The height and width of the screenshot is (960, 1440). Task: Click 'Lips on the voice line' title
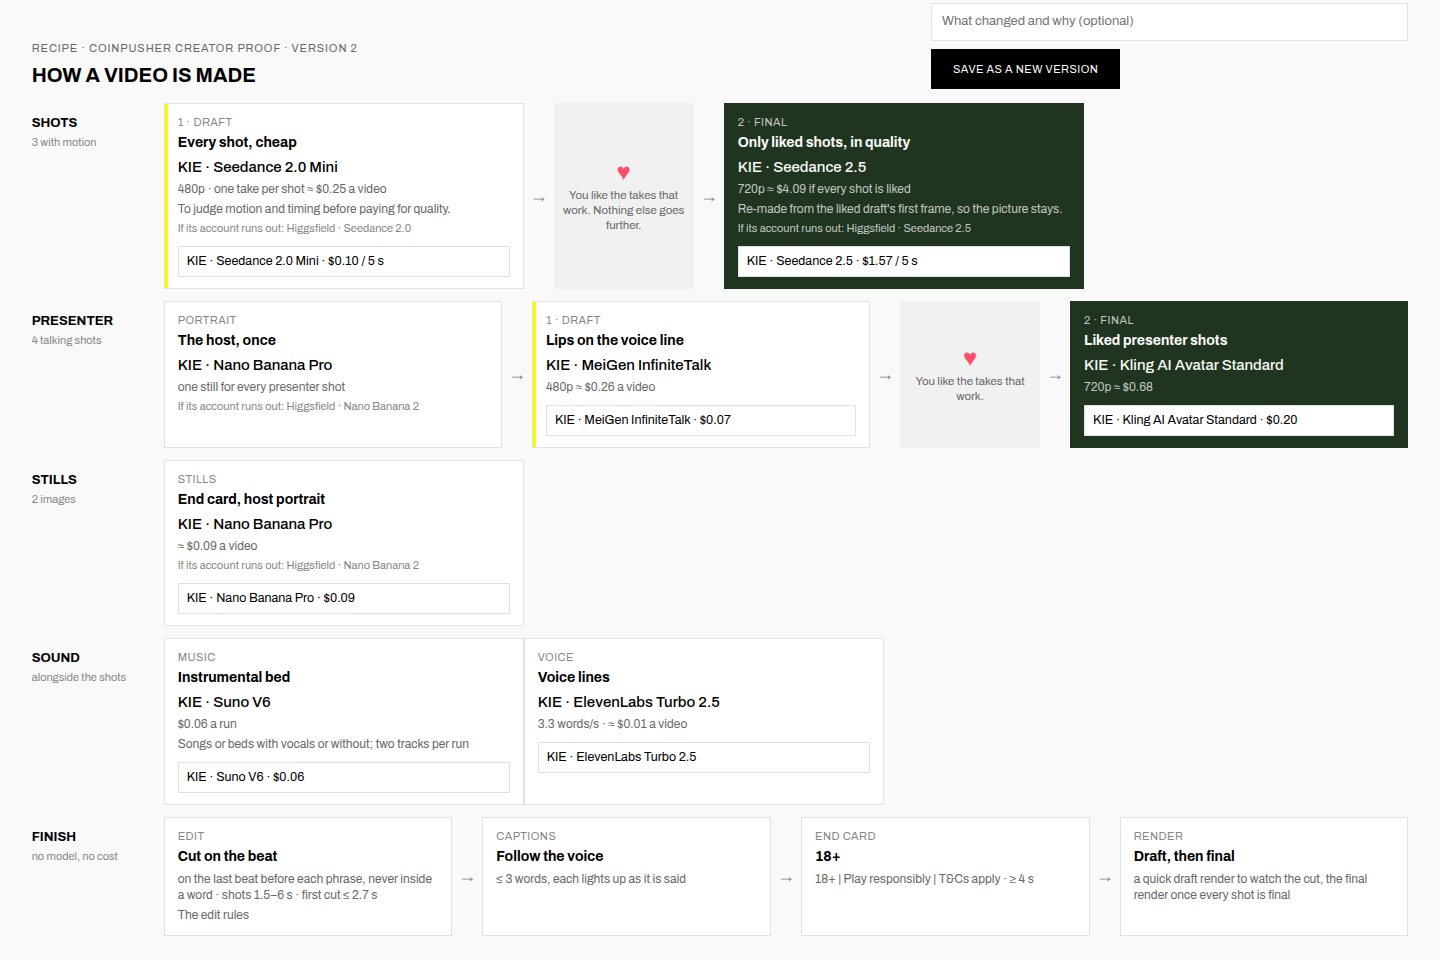[614, 340]
